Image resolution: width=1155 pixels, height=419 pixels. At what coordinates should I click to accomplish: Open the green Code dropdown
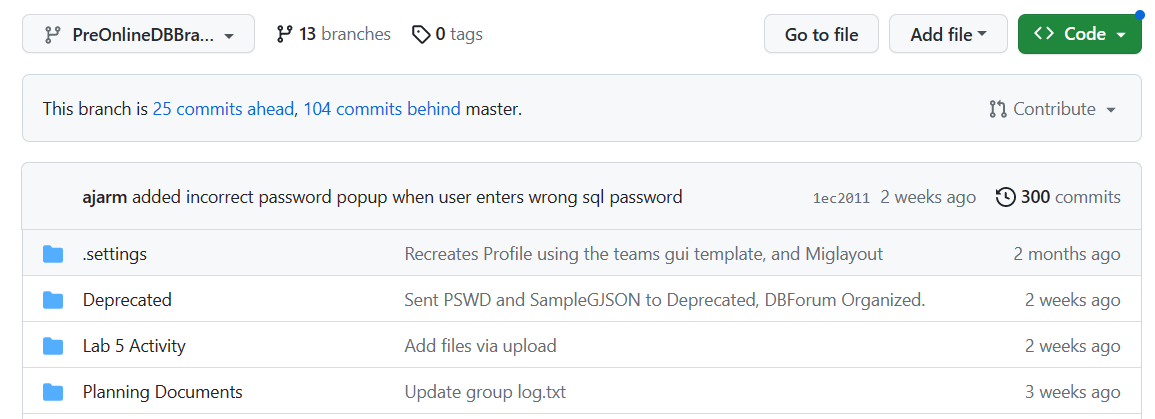tap(1080, 34)
